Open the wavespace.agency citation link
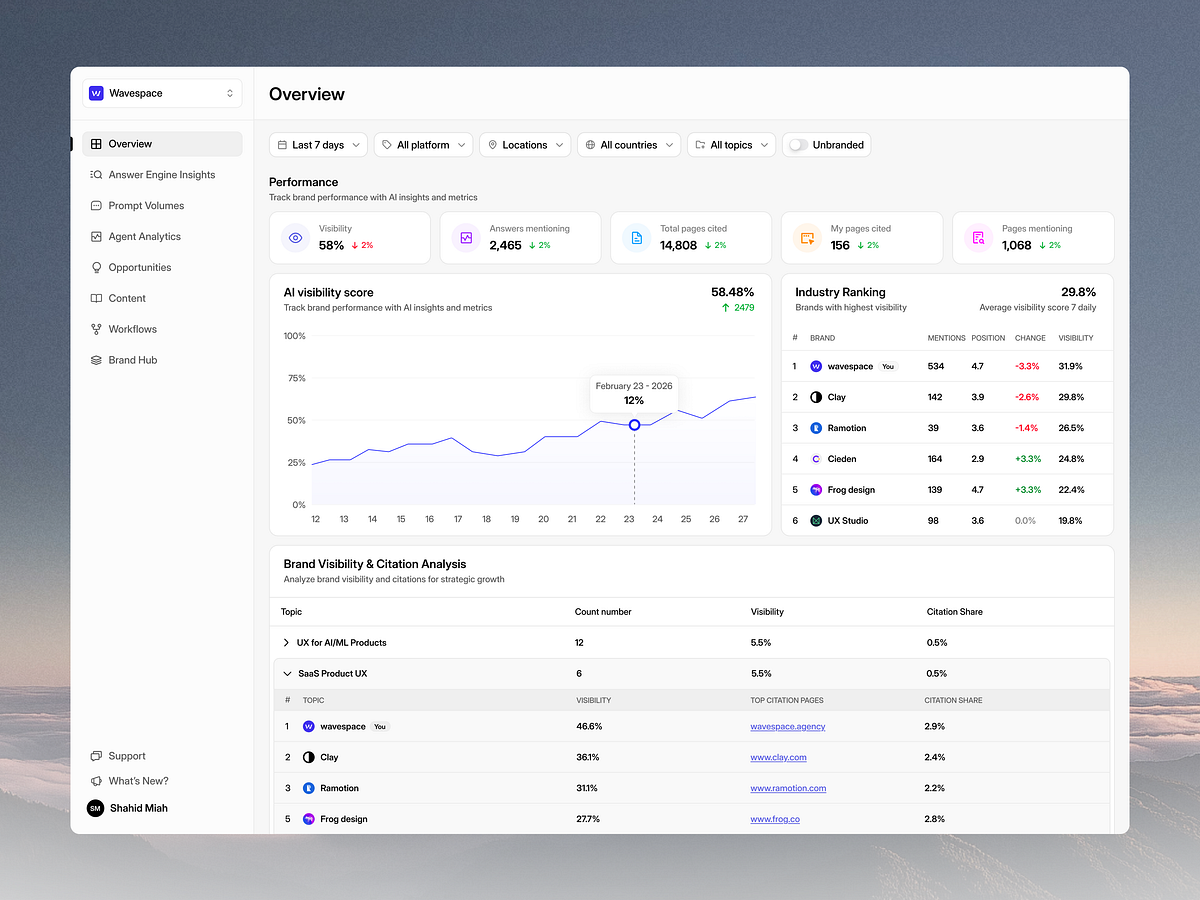1200x900 pixels. pos(787,726)
